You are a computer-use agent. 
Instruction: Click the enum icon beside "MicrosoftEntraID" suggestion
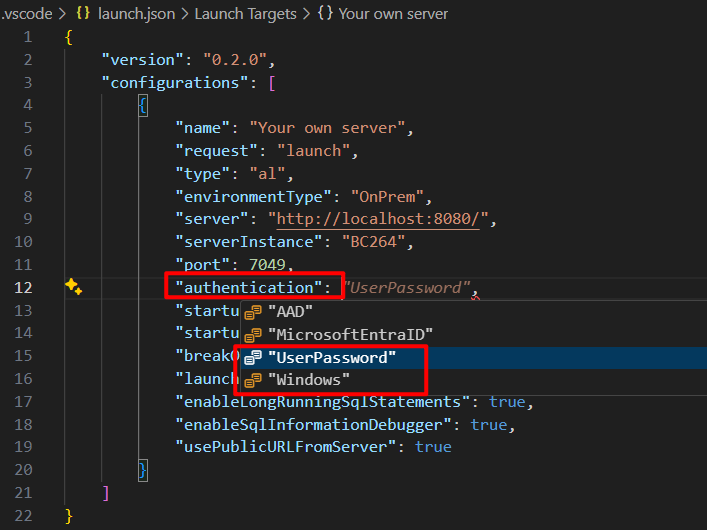coord(253,334)
